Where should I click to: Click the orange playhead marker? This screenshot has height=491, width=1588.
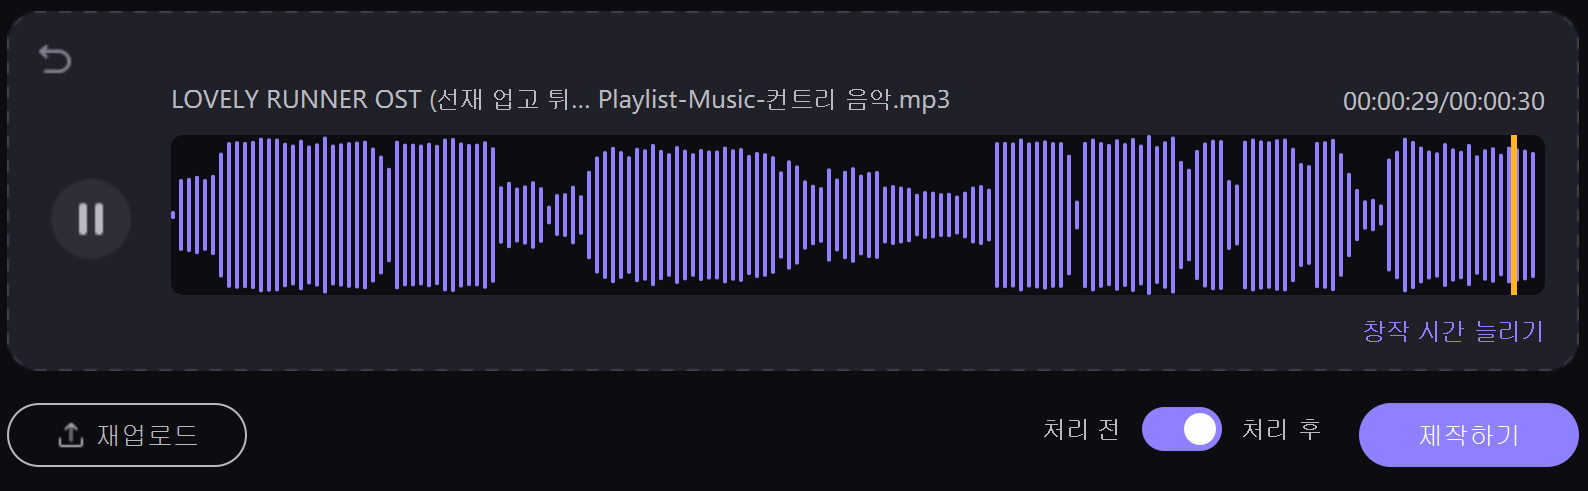(1514, 215)
